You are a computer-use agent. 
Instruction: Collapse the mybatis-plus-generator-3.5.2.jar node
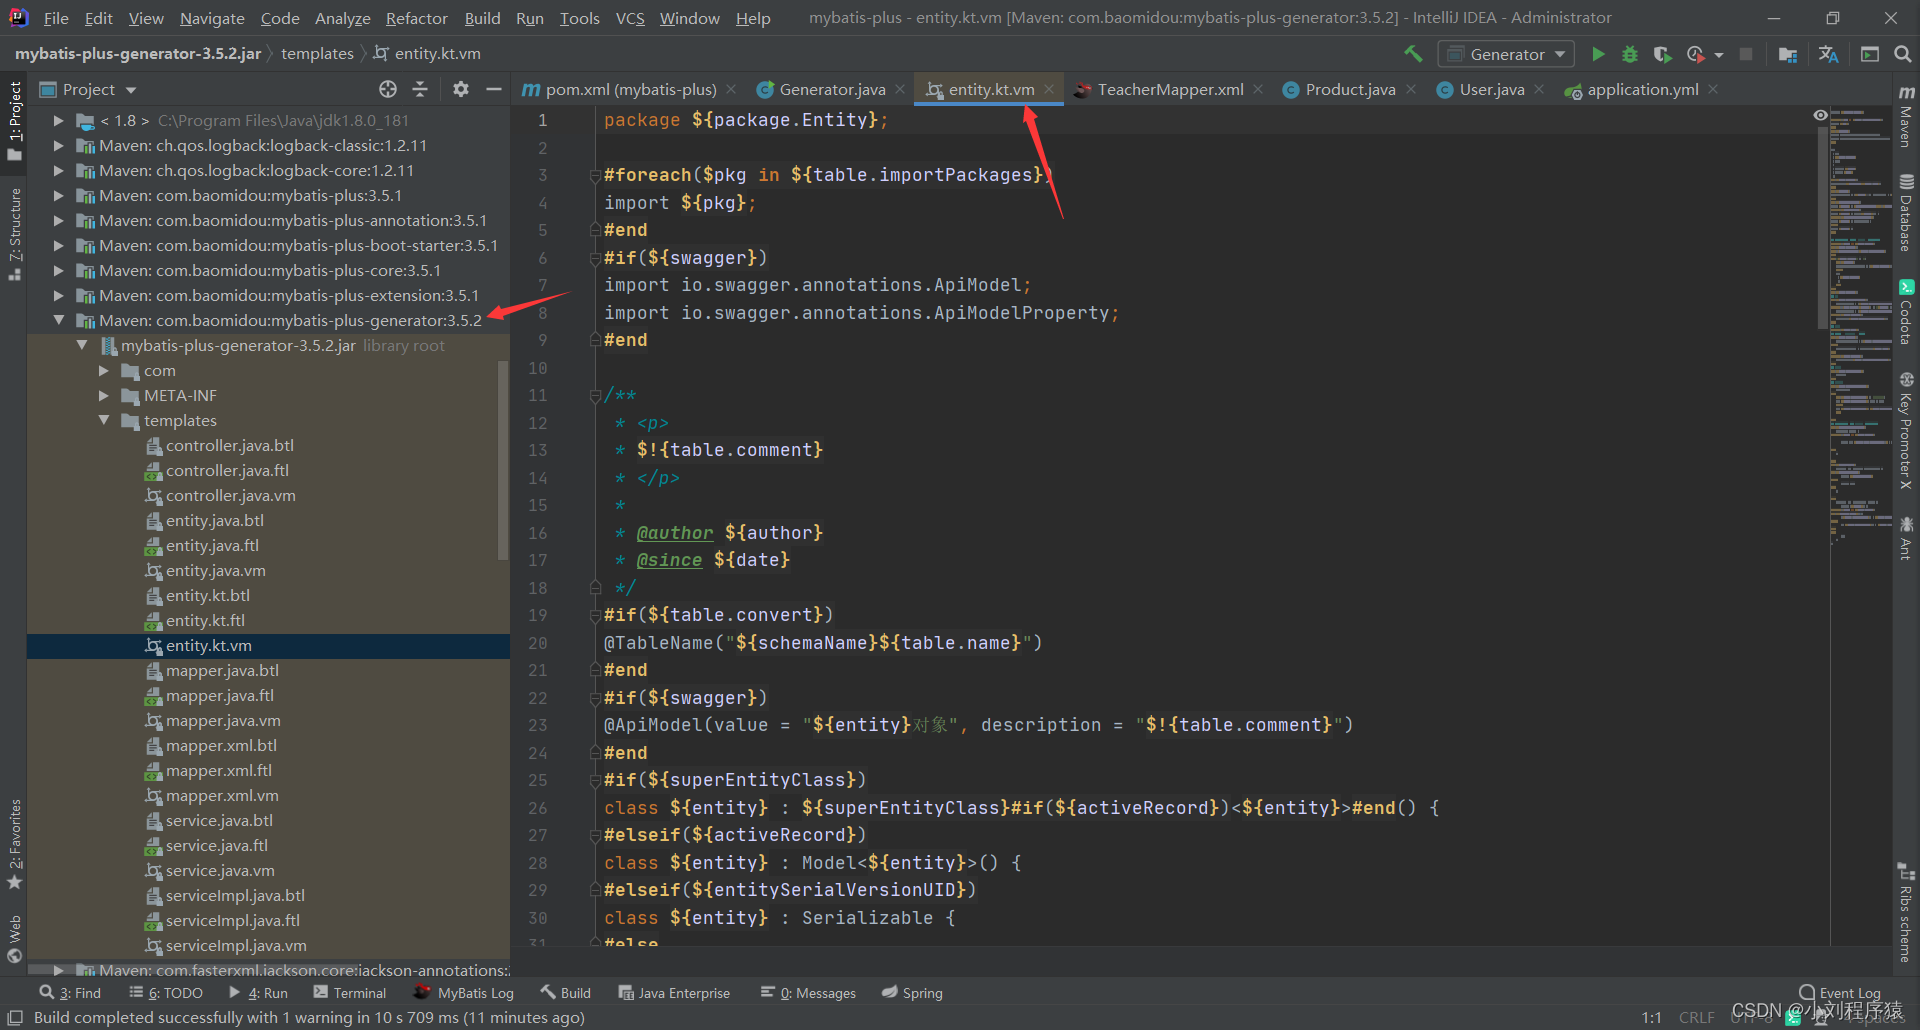82,345
